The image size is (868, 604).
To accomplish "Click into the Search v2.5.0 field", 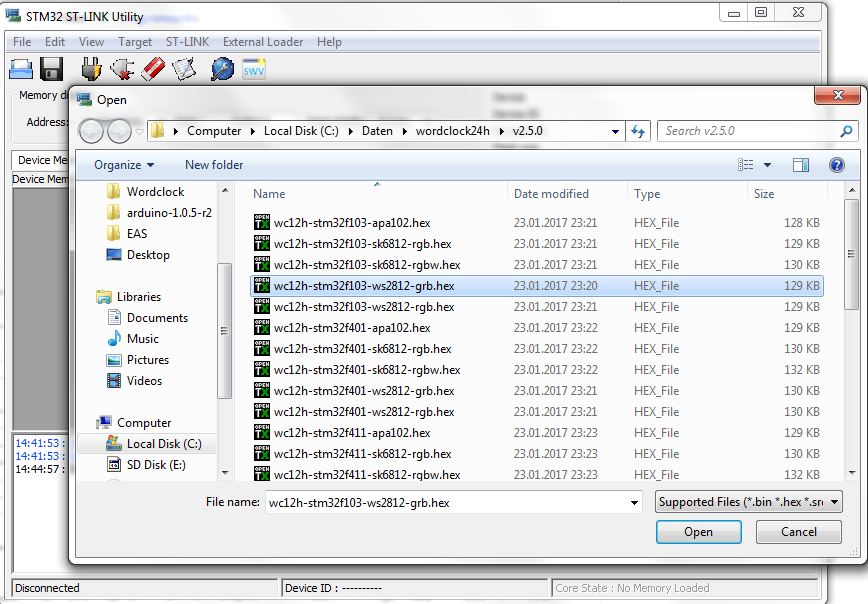I will 750,131.
